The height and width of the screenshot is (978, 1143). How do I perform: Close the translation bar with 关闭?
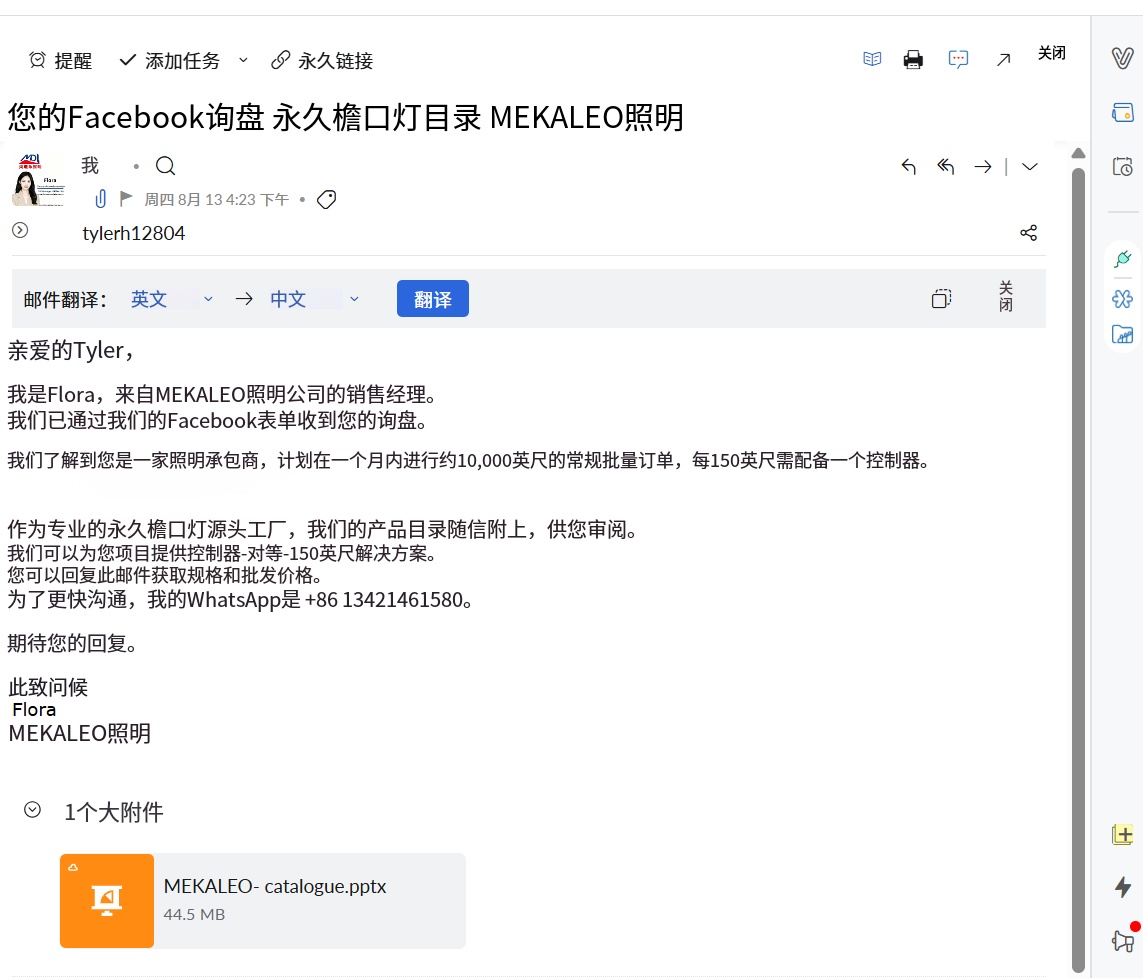(1006, 297)
